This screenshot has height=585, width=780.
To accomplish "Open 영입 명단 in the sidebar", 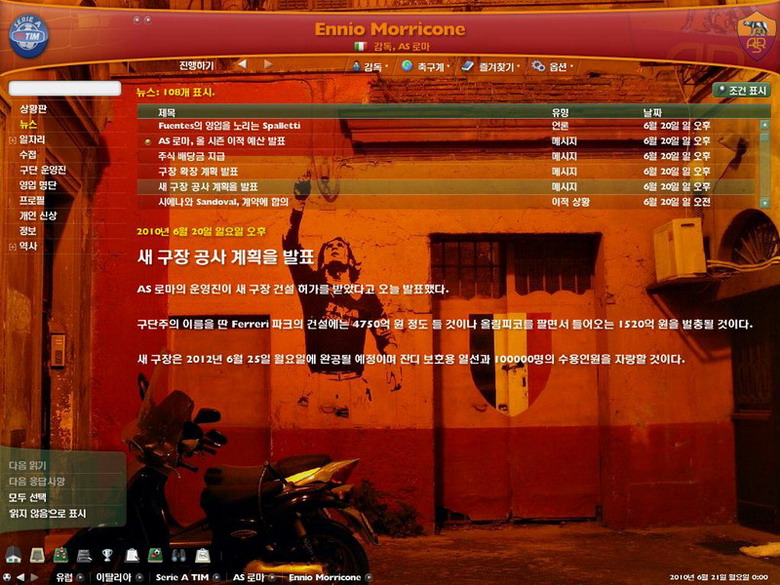I will pos(38,185).
